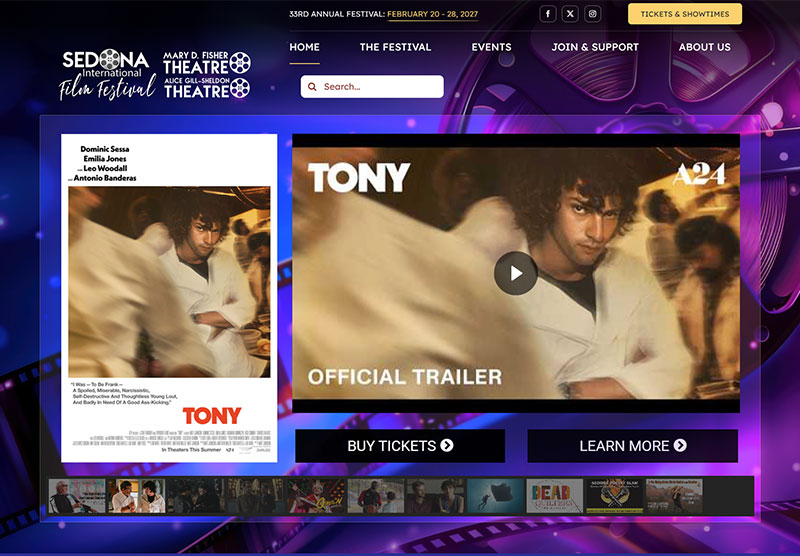The width and height of the screenshot is (800, 556).
Task: Click the TONY title in the video
Action: pyautogui.click(x=359, y=178)
